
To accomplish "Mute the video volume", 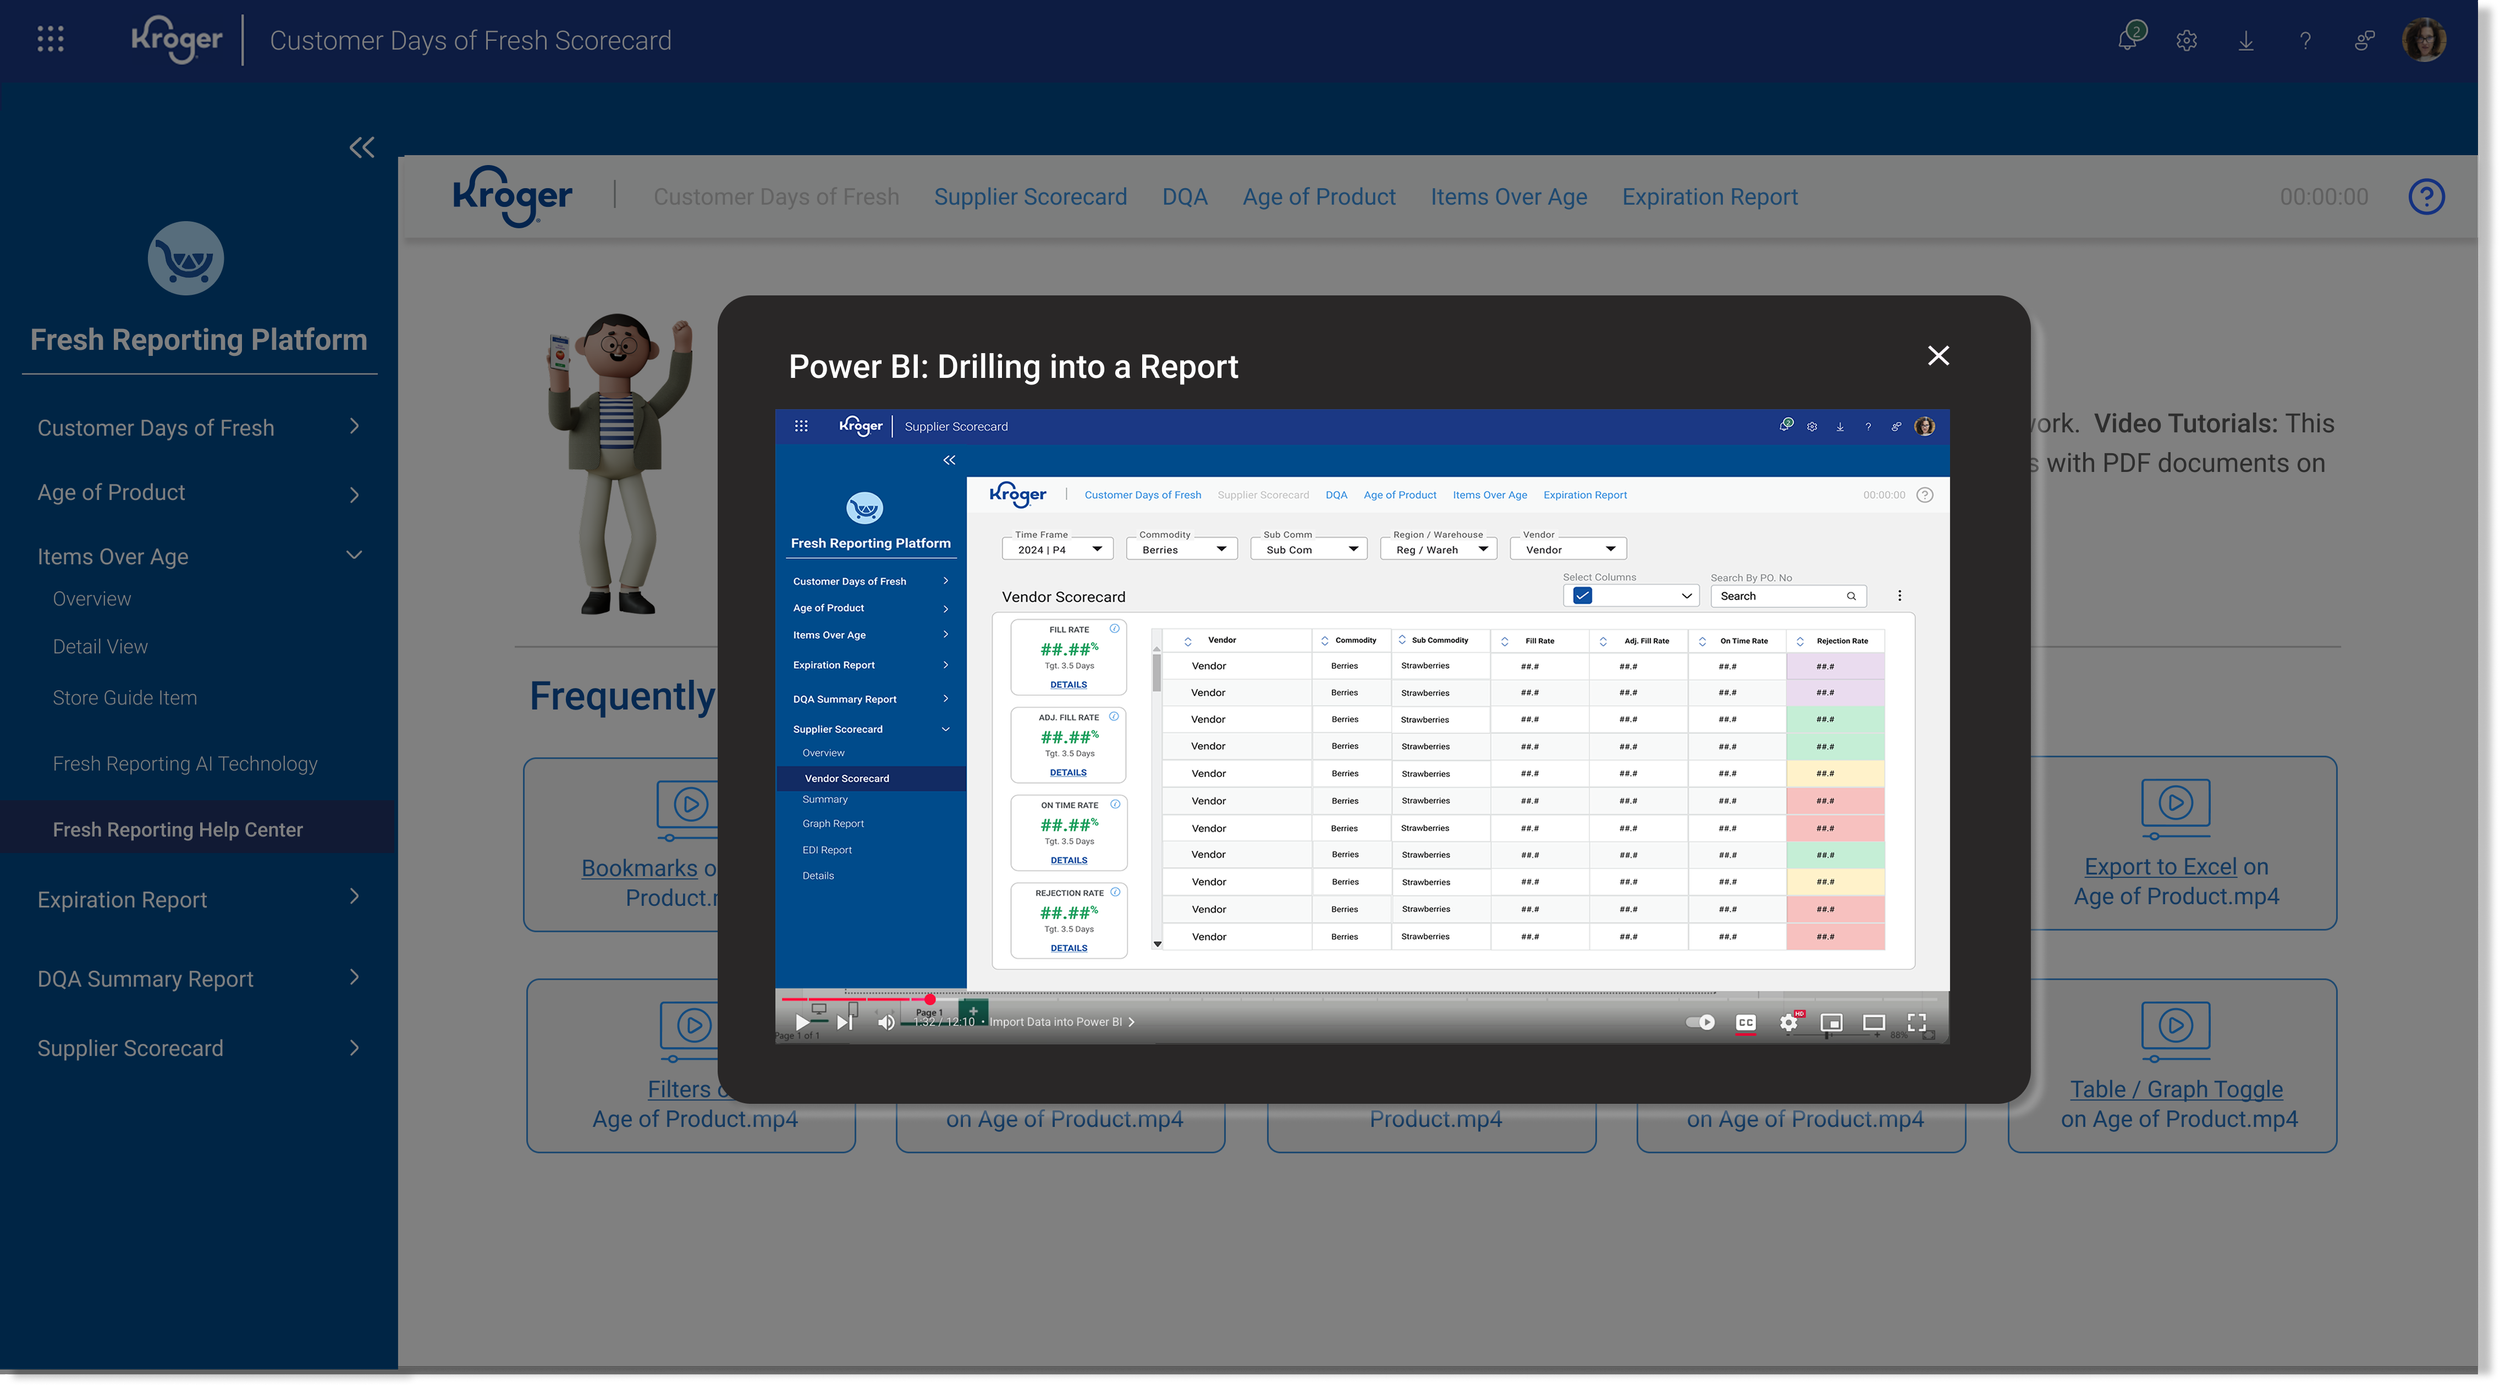I will click(x=886, y=1022).
